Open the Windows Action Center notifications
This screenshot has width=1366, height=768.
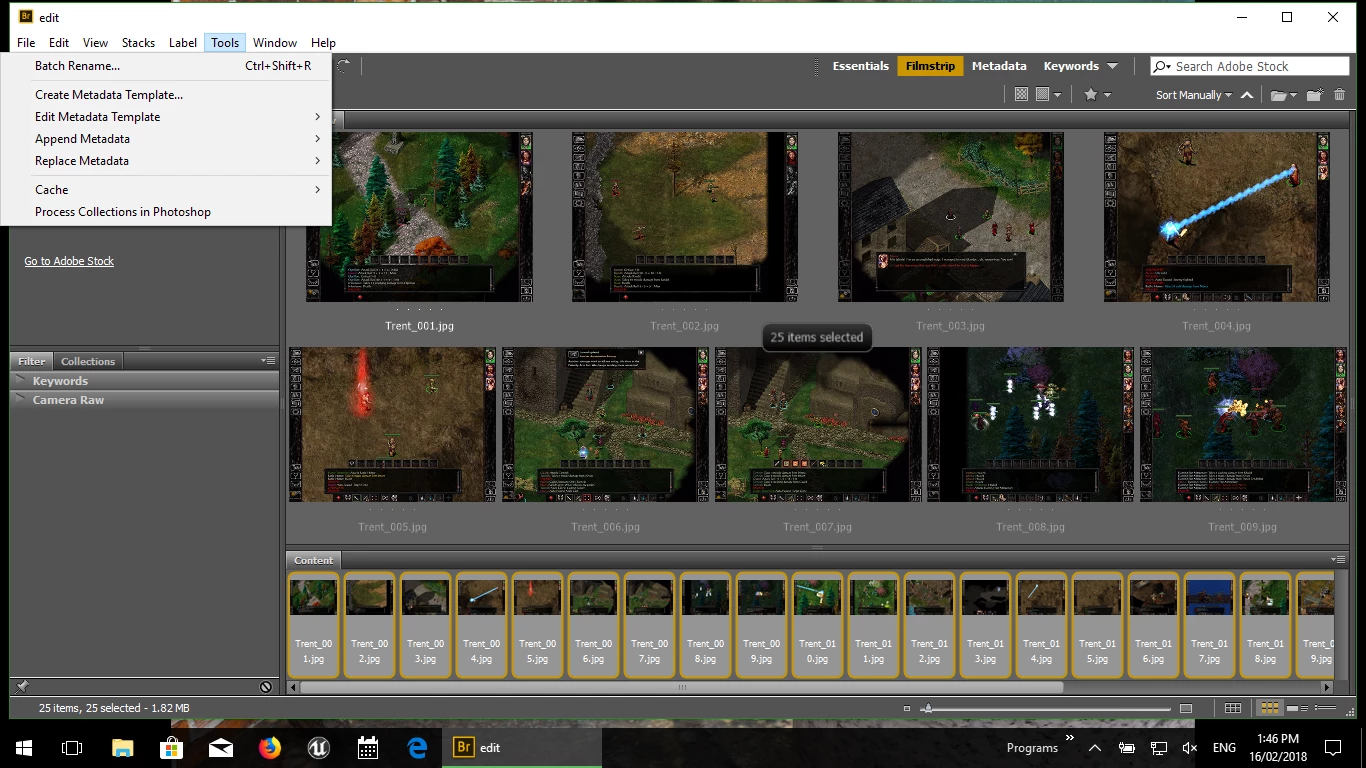click(x=1332, y=747)
